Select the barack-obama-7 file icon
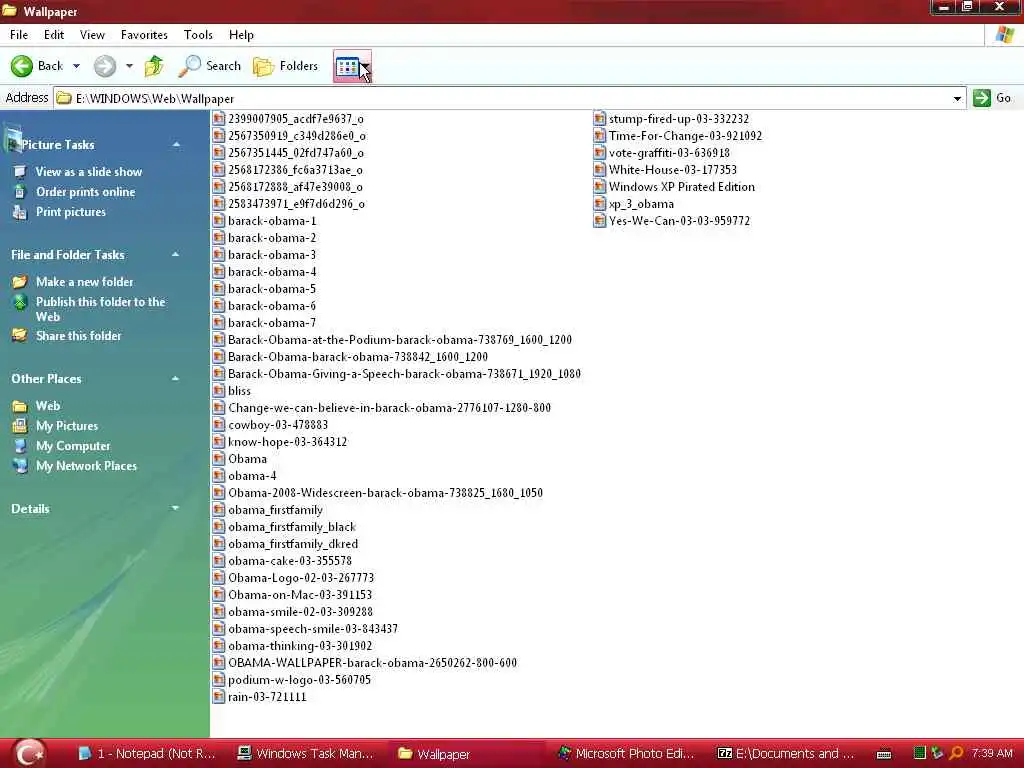The image size is (1024, 768). [219, 323]
